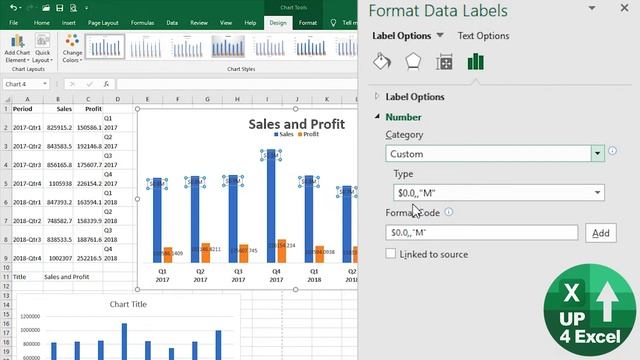The height and width of the screenshot is (360, 640).
Task: Click the formula bar confirm checkmark icon
Action: pyautogui.click(x=89, y=84)
